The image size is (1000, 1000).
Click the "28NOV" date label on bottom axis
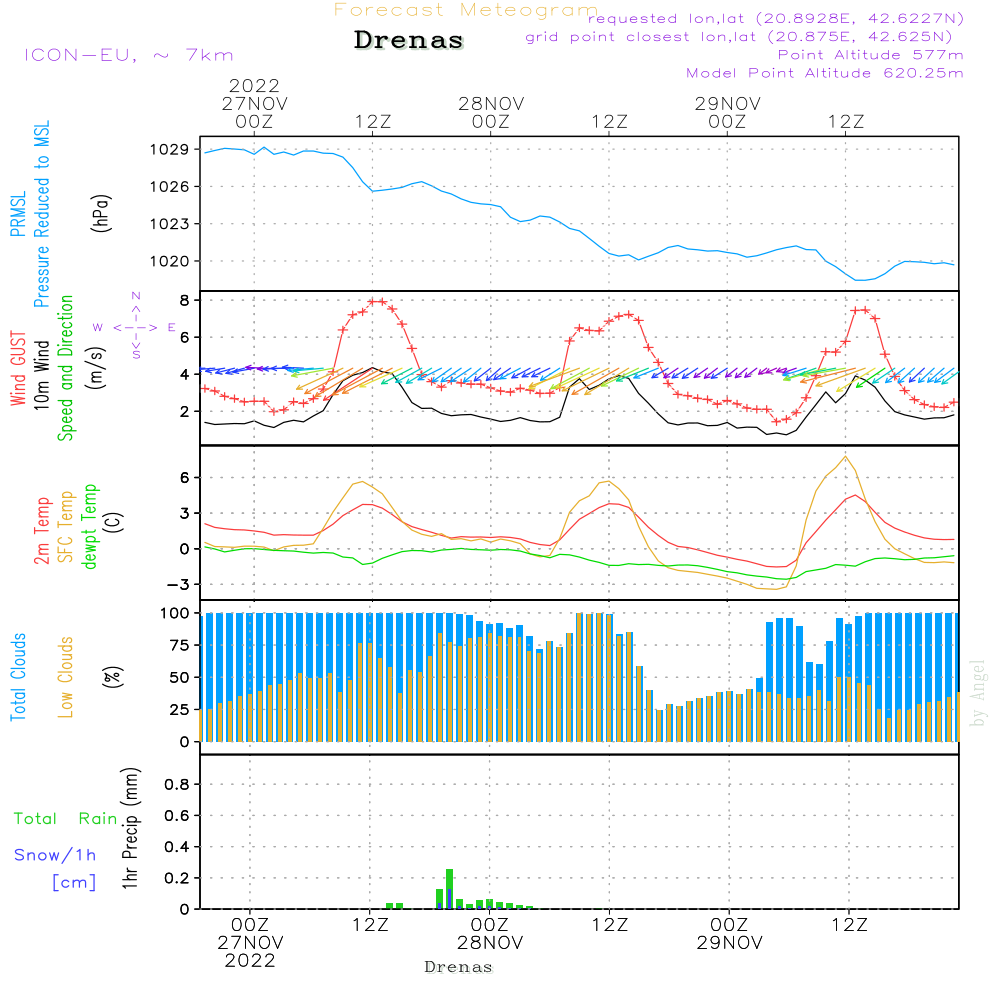490,943
